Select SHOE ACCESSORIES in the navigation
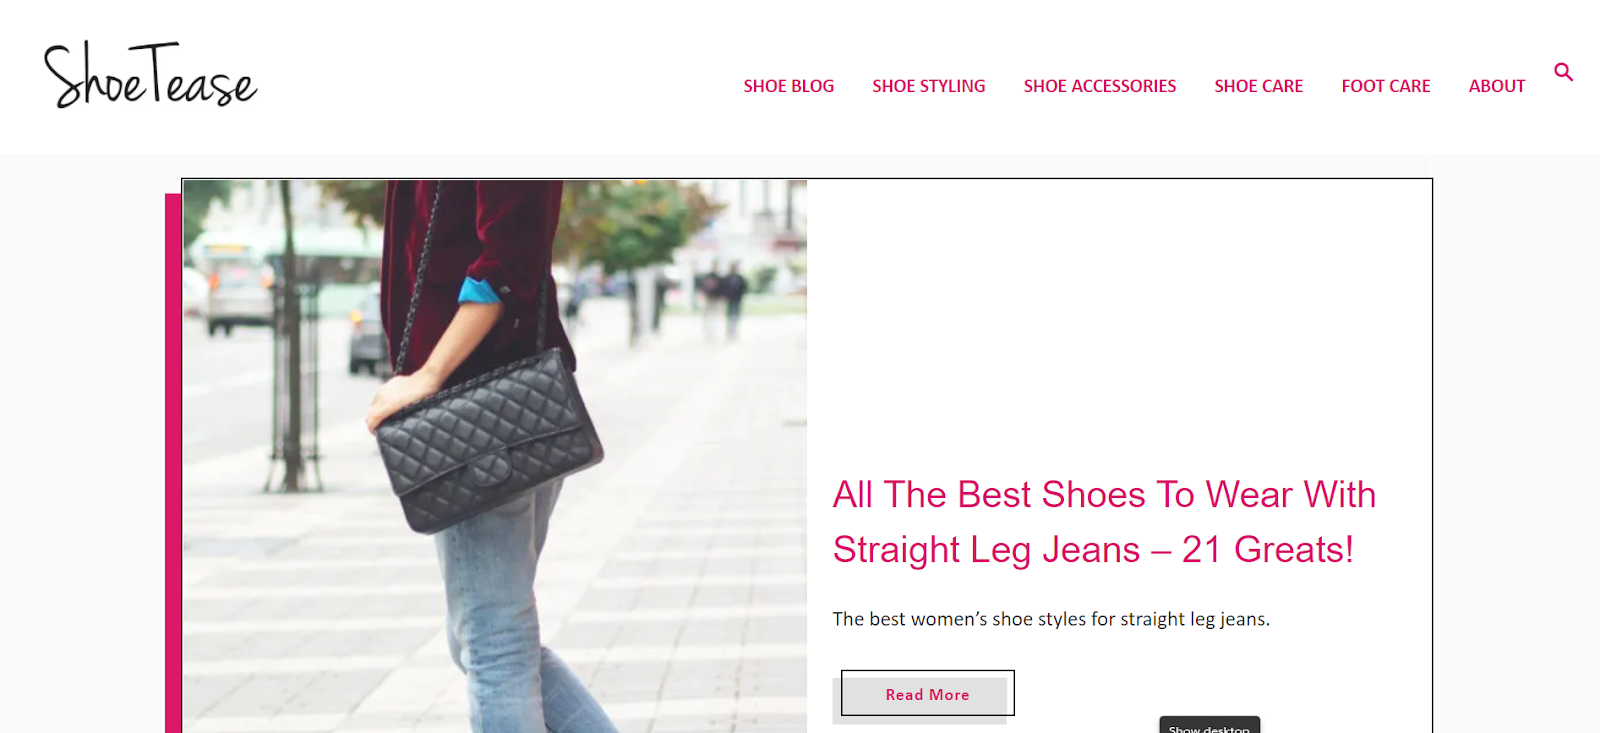Screen dimensions: 1600x733 [1100, 86]
